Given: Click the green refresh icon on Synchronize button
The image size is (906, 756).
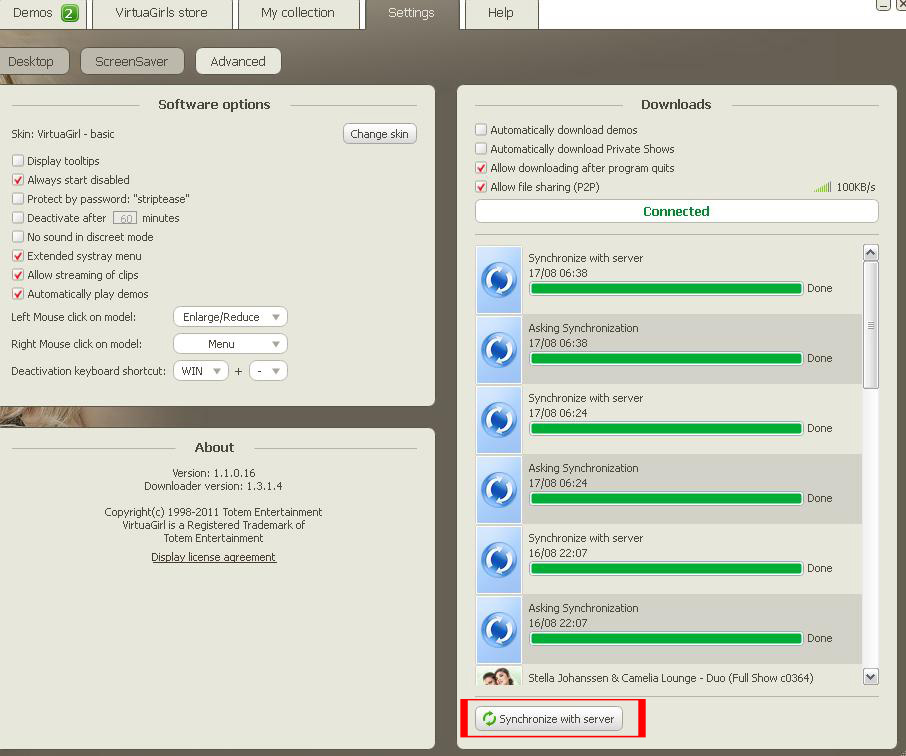Looking at the screenshot, I should tap(489, 719).
